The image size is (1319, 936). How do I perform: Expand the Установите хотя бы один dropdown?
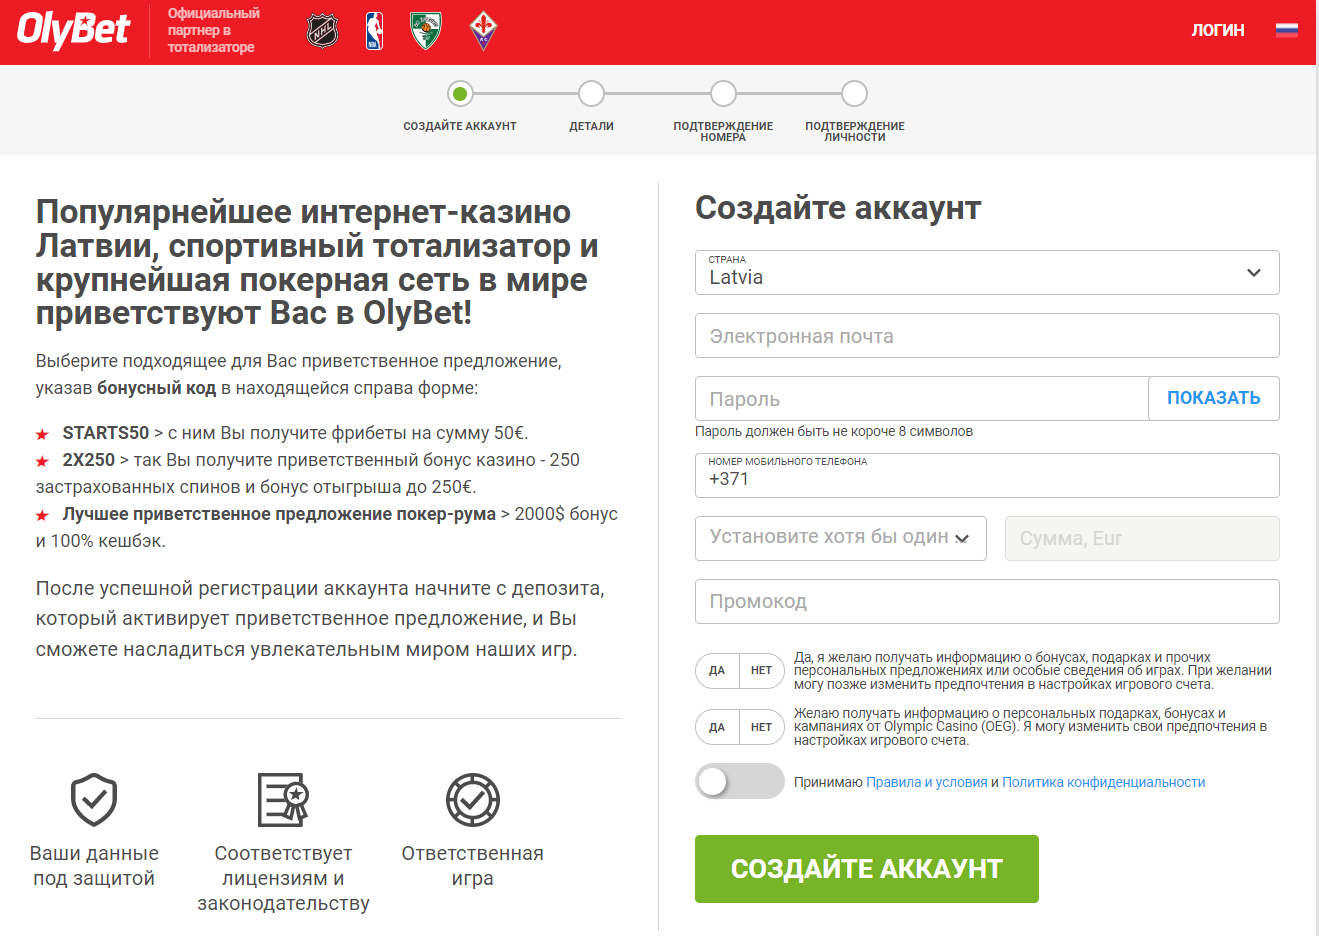(841, 538)
